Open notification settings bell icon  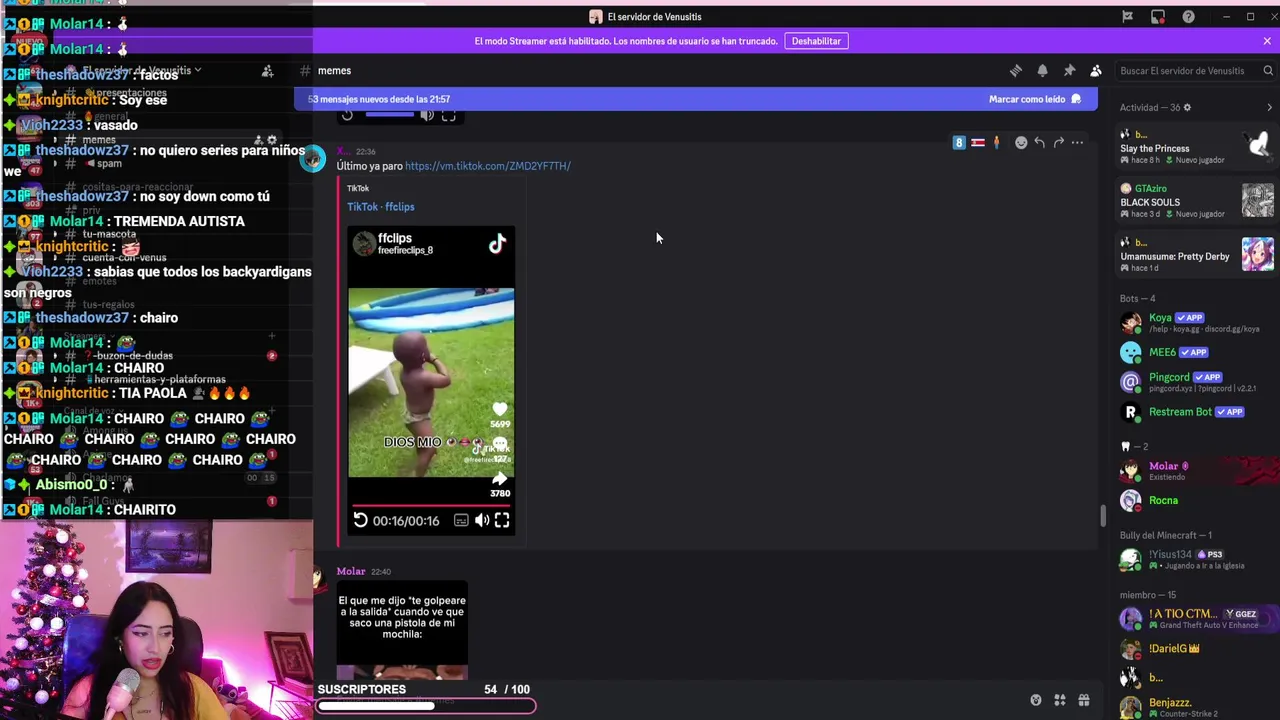(x=1042, y=71)
